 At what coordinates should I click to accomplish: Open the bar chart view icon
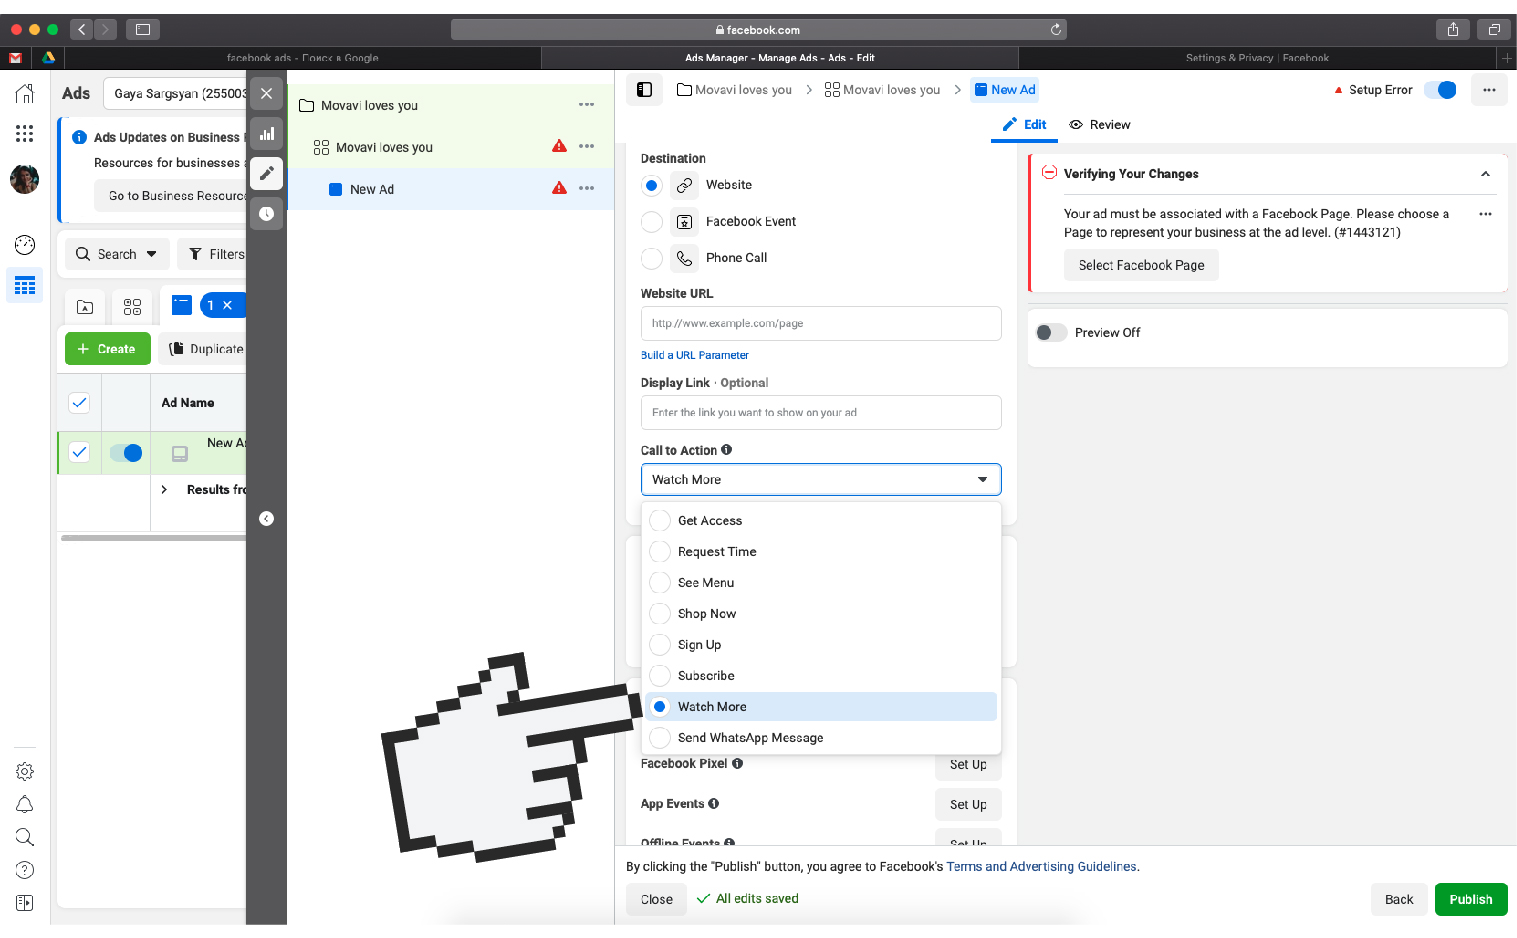(266, 133)
